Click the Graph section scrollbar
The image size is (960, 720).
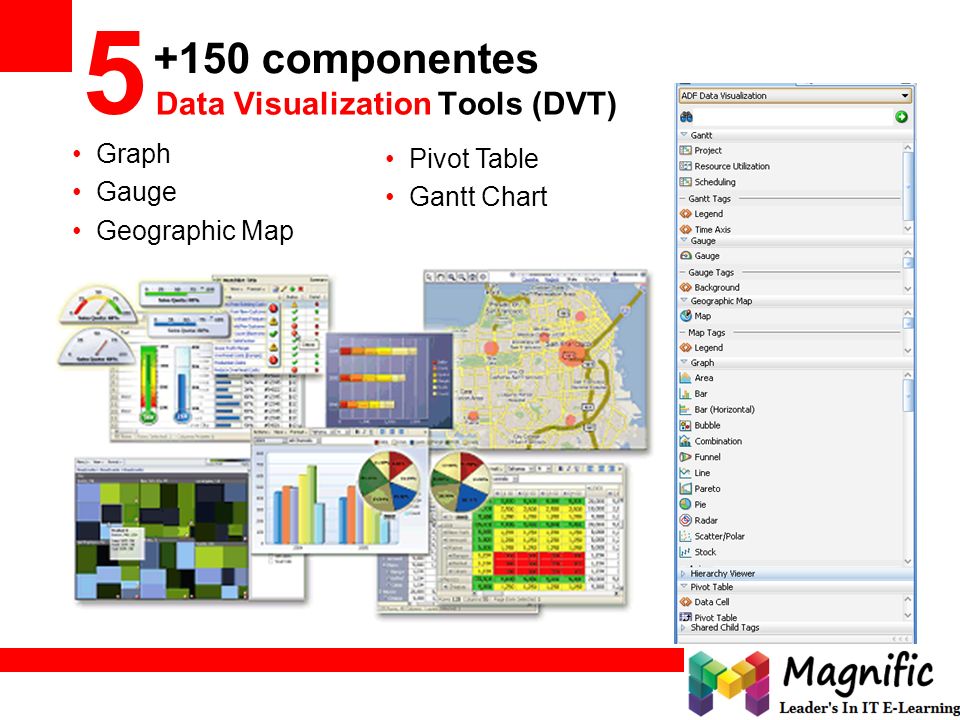pos(908,468)
